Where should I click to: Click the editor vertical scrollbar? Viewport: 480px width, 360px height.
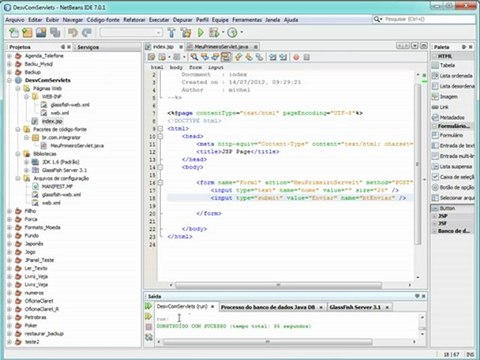418,164
